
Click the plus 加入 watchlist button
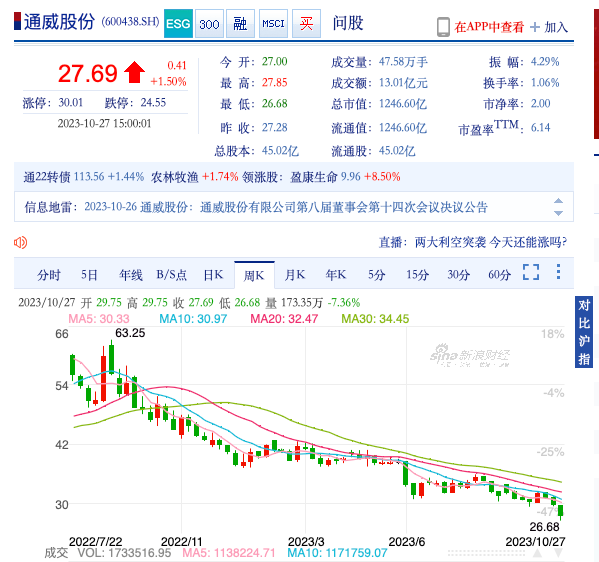(x=549, y=27)
